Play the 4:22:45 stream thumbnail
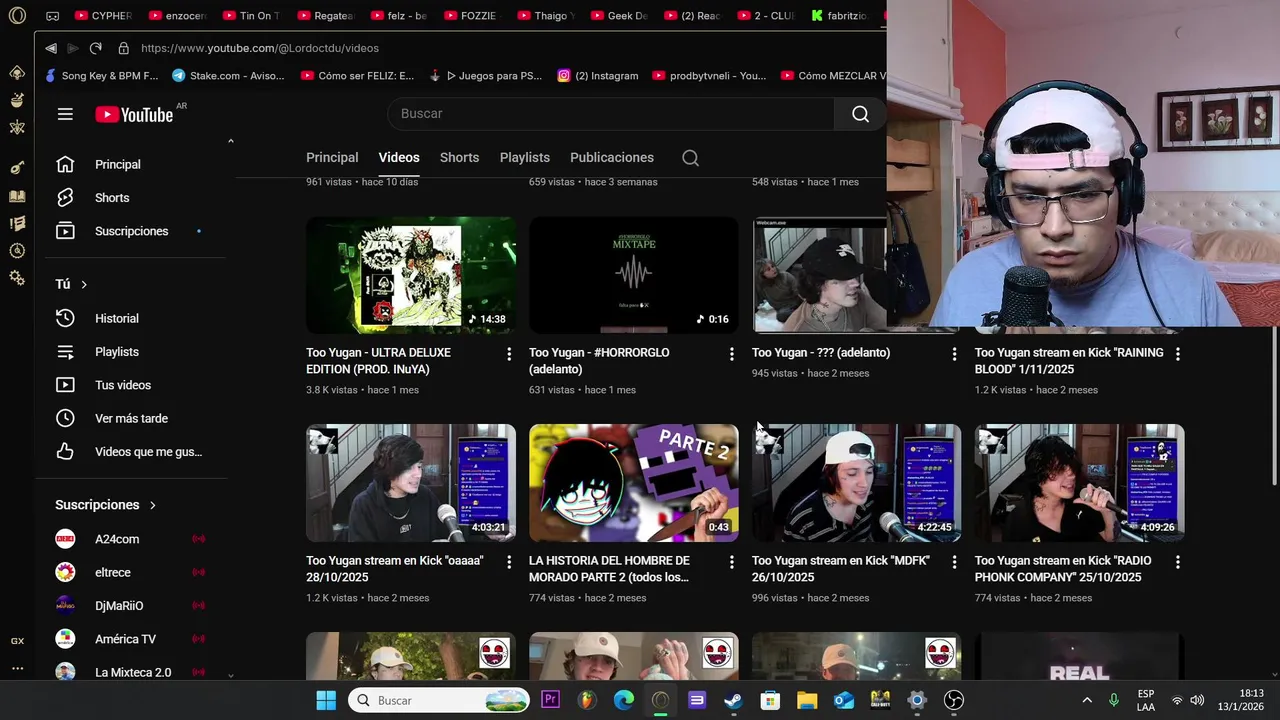 pos(857,483)
